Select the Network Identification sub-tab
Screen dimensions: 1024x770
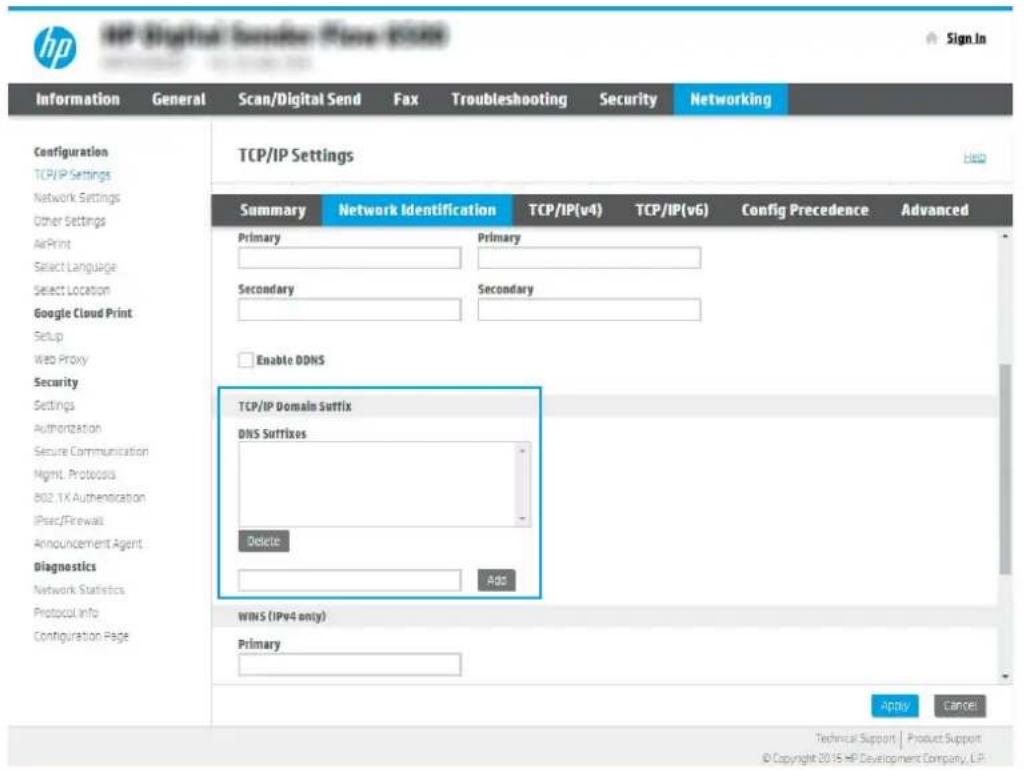click(x=417, y=210)
